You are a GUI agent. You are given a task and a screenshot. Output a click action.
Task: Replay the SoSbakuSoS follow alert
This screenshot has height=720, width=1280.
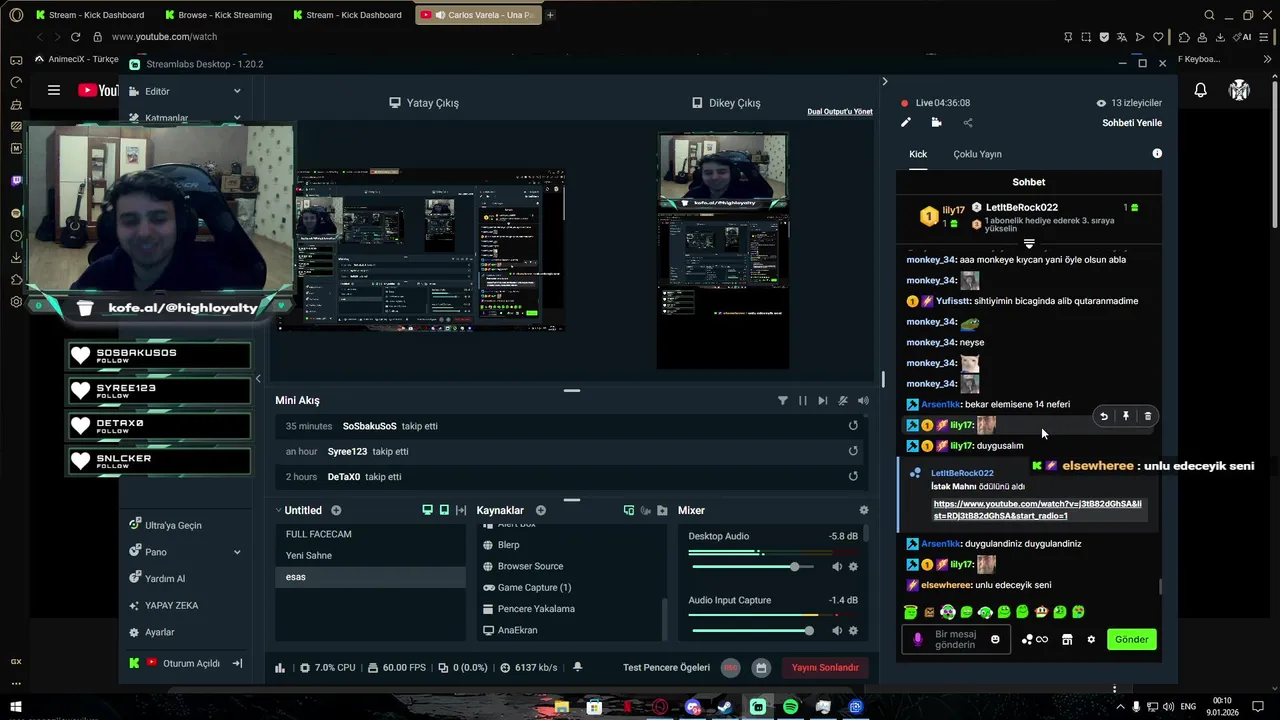click(853, 426)
